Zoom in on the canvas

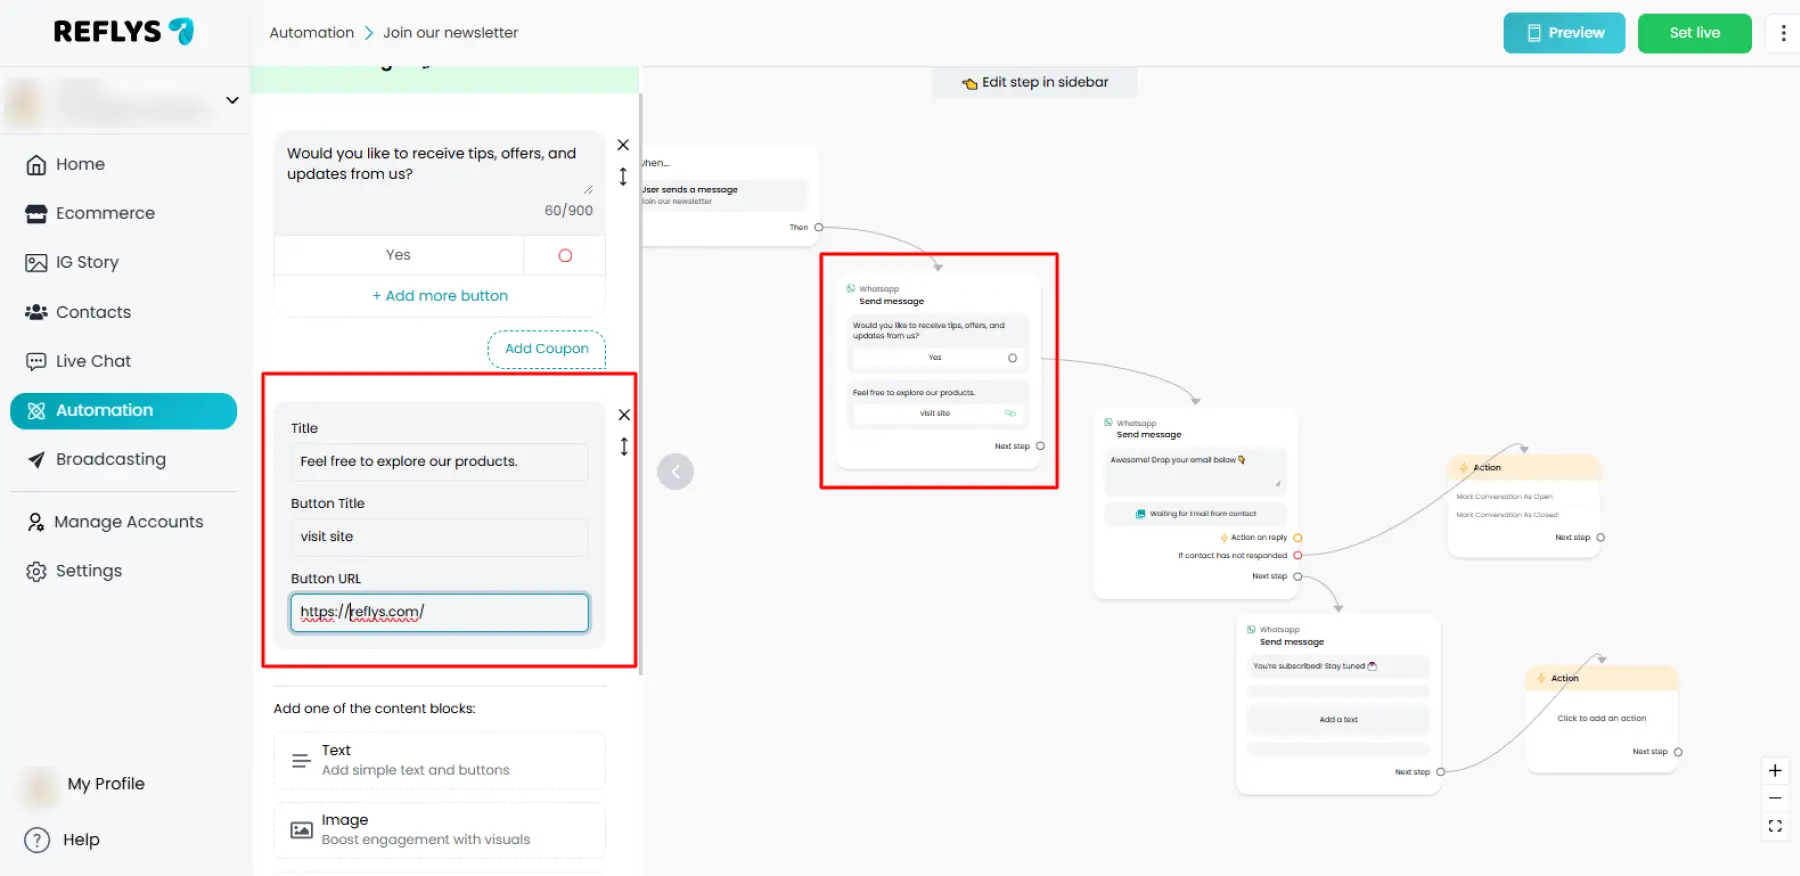[x=1775, y=771]
